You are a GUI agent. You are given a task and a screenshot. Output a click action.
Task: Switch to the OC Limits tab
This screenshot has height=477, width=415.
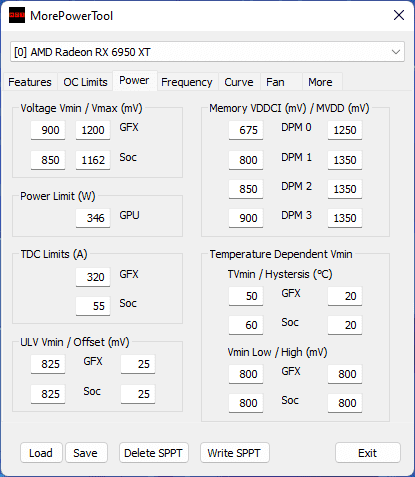pyautogui.click(x=85, y=82)
